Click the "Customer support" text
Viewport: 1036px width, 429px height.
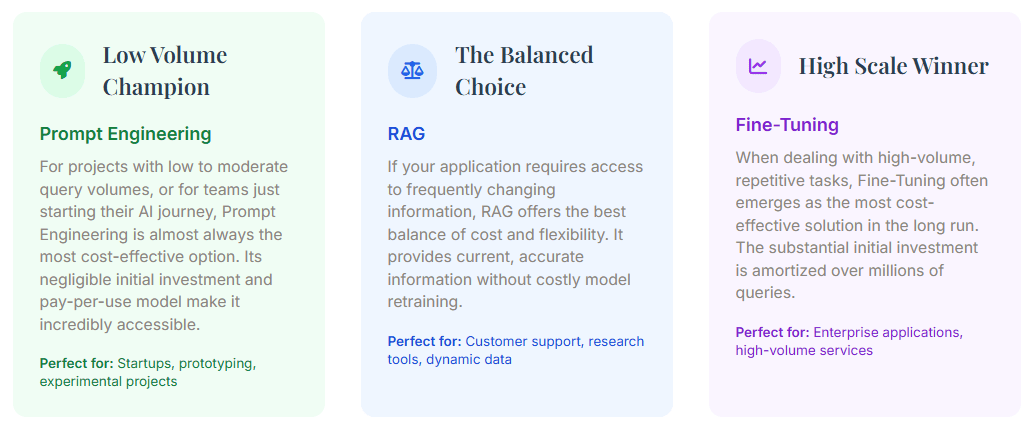click(x=524, y=341)
